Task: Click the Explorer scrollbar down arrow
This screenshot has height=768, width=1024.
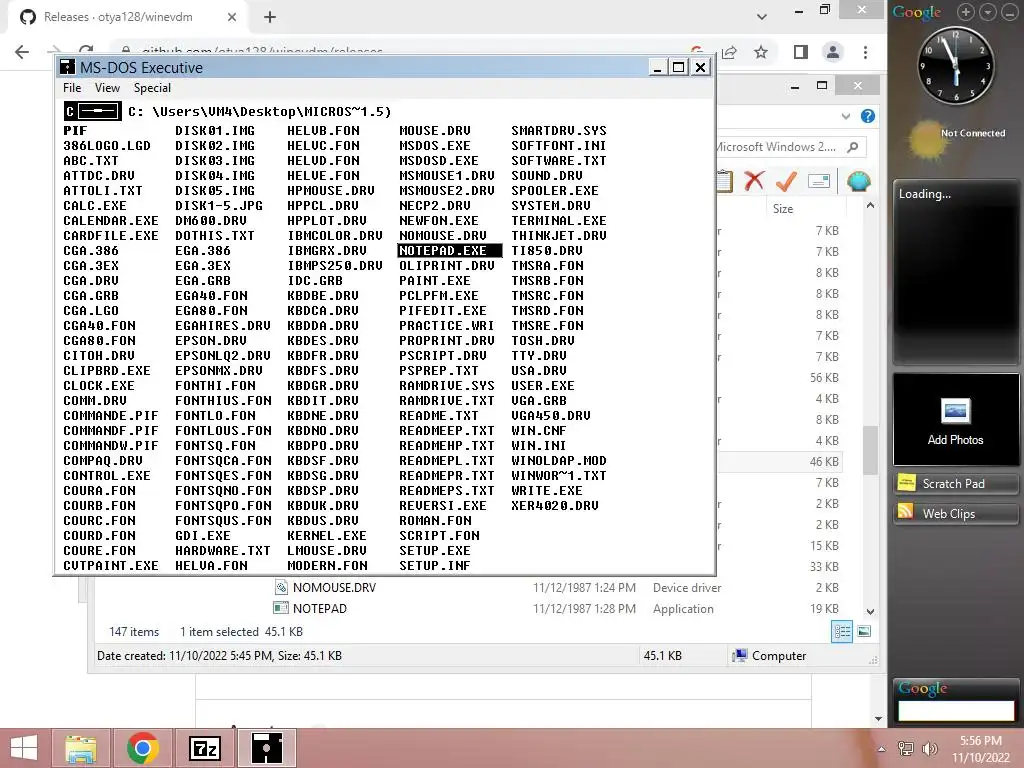Action: pos(870,611)
